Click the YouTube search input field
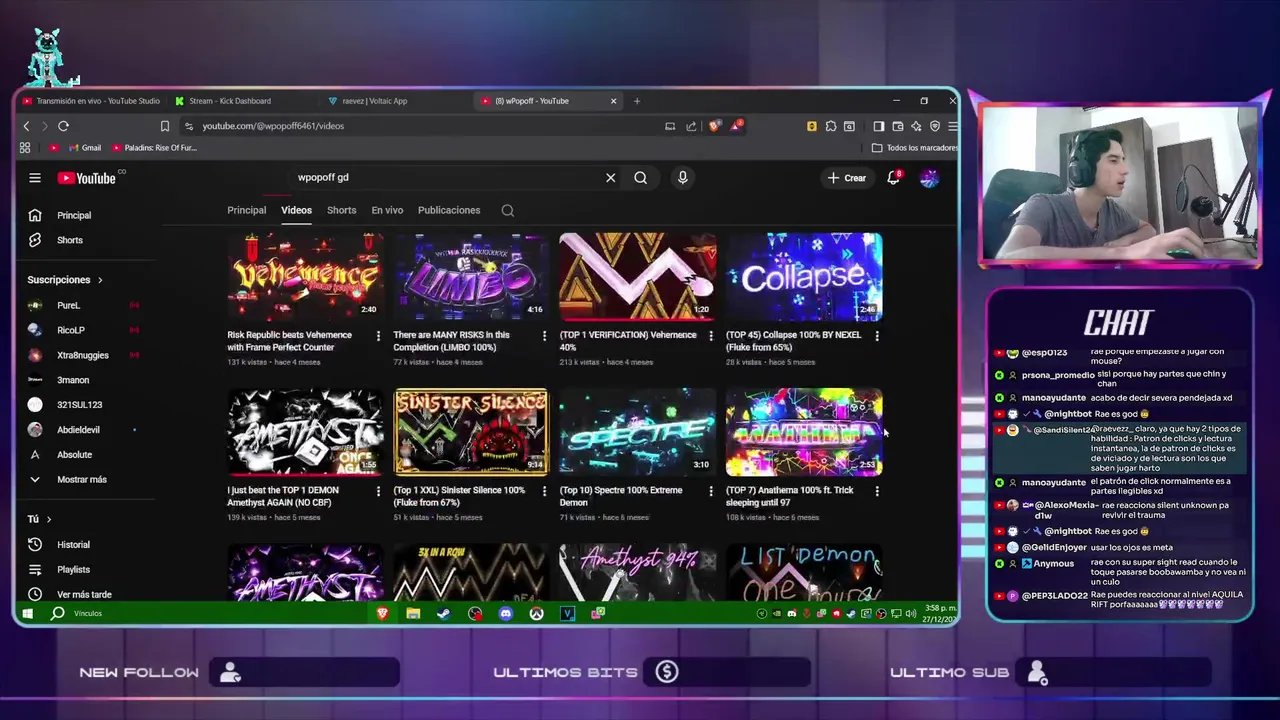Viewport: 1280px width, 720px height. [445, 178]
